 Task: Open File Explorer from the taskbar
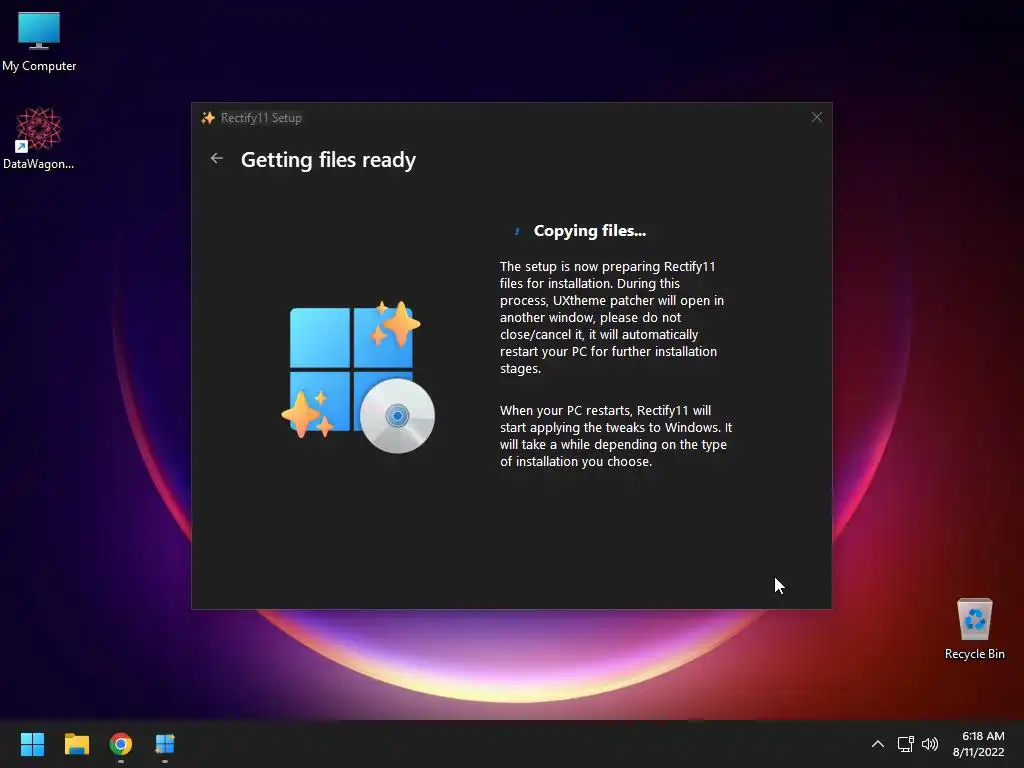pyautogui.click(x=76, y=744)
